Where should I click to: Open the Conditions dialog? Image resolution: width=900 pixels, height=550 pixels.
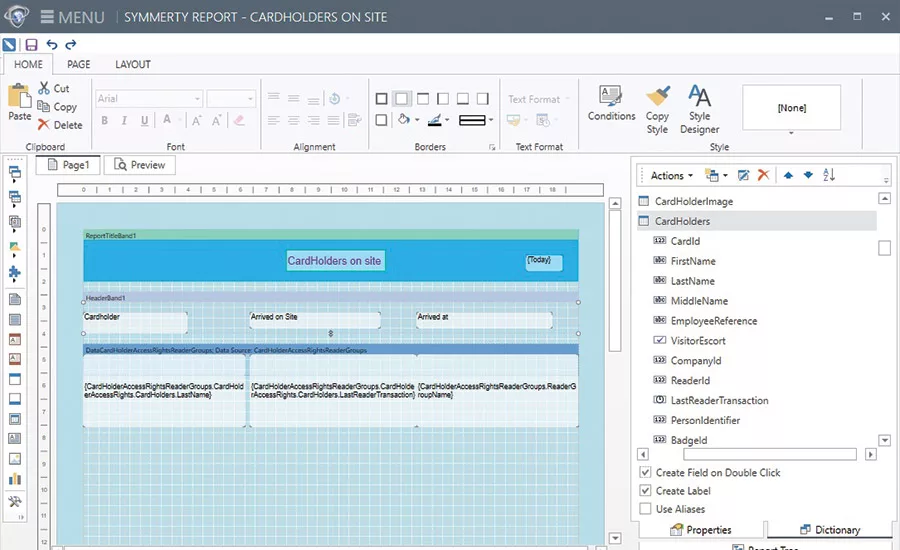(x=611, y=104)
